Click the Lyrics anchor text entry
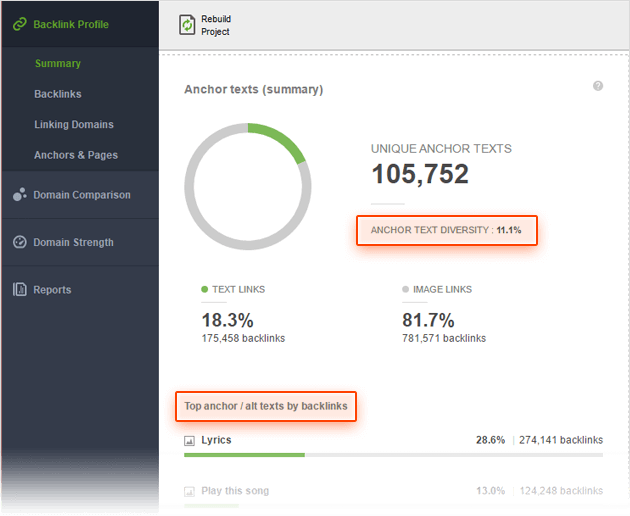Screen dimensions: 630x516 (x=216, y=440)
